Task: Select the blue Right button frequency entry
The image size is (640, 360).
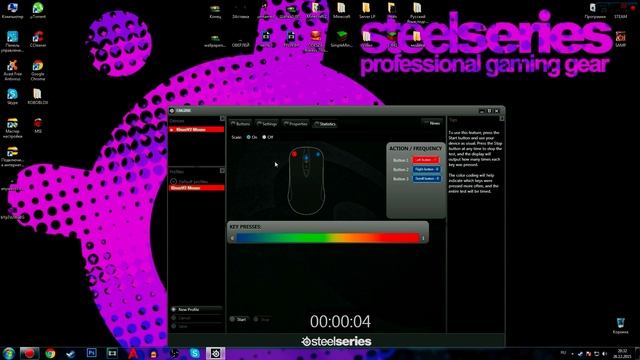Action: 426,169
